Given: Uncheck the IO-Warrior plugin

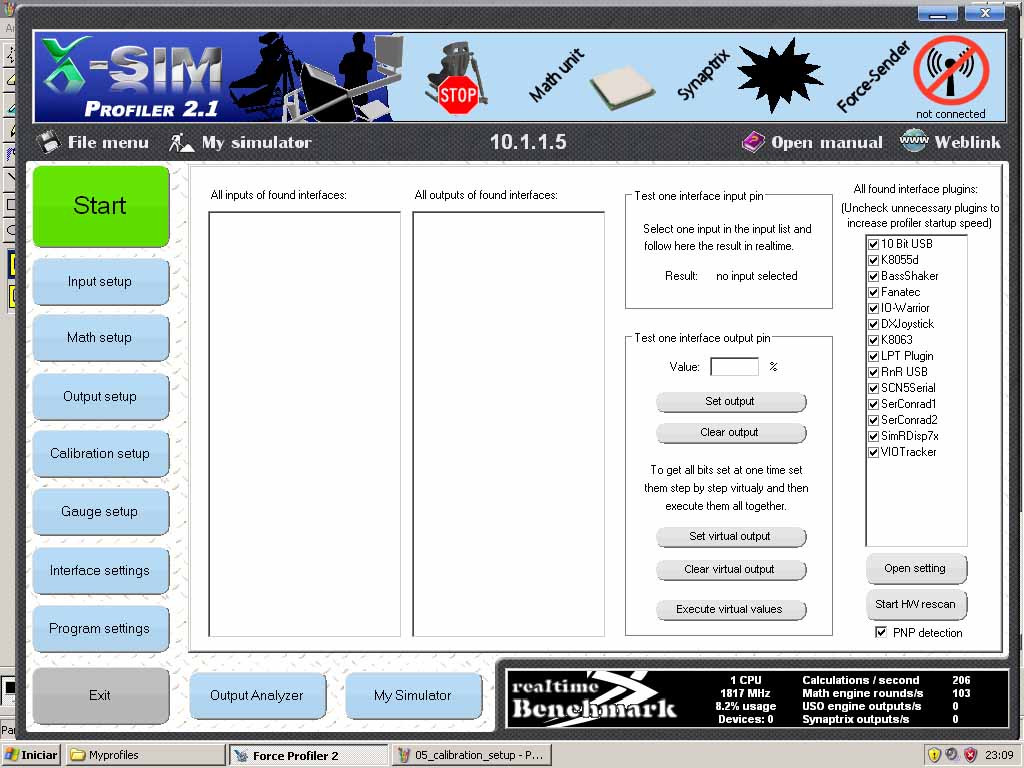Looking at the screenshot, I should 873,308.
